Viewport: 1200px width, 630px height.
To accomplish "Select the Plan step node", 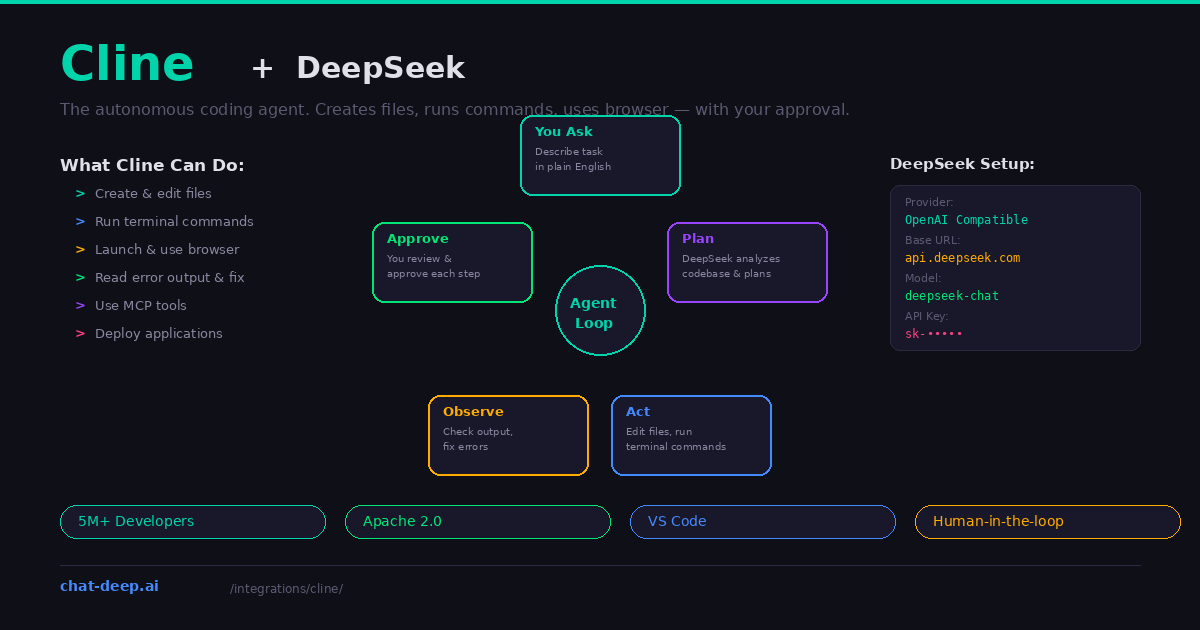I will click(747, 262).
